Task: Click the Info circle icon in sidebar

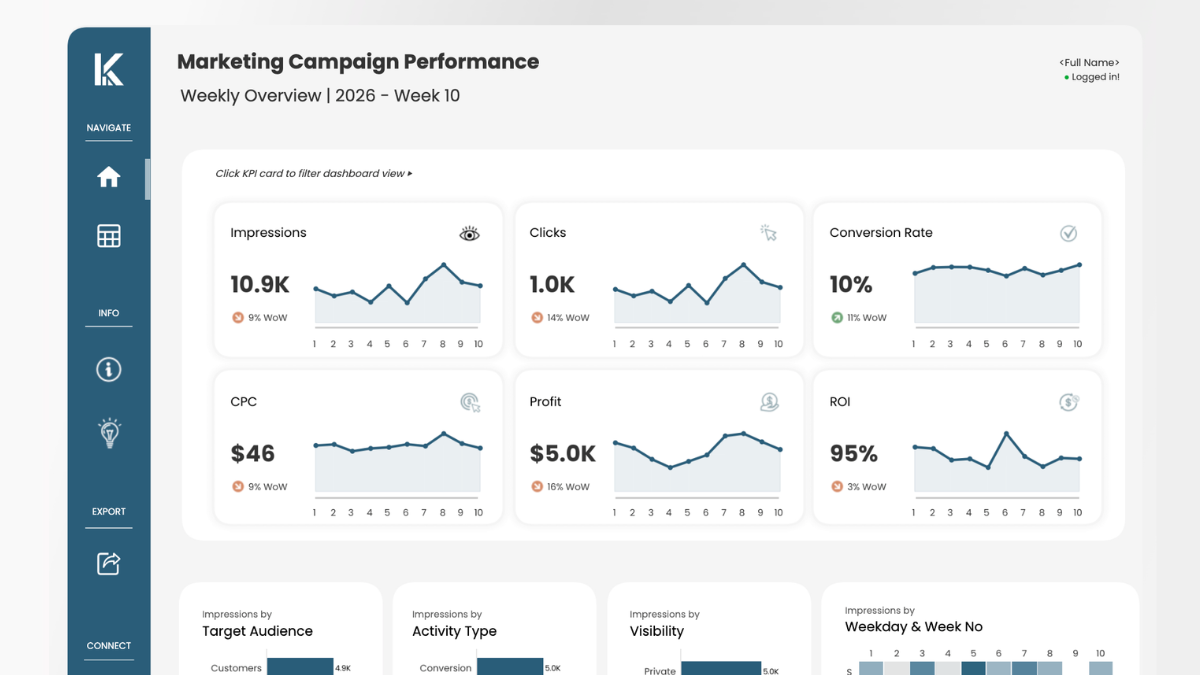Action: click(109, 369)
